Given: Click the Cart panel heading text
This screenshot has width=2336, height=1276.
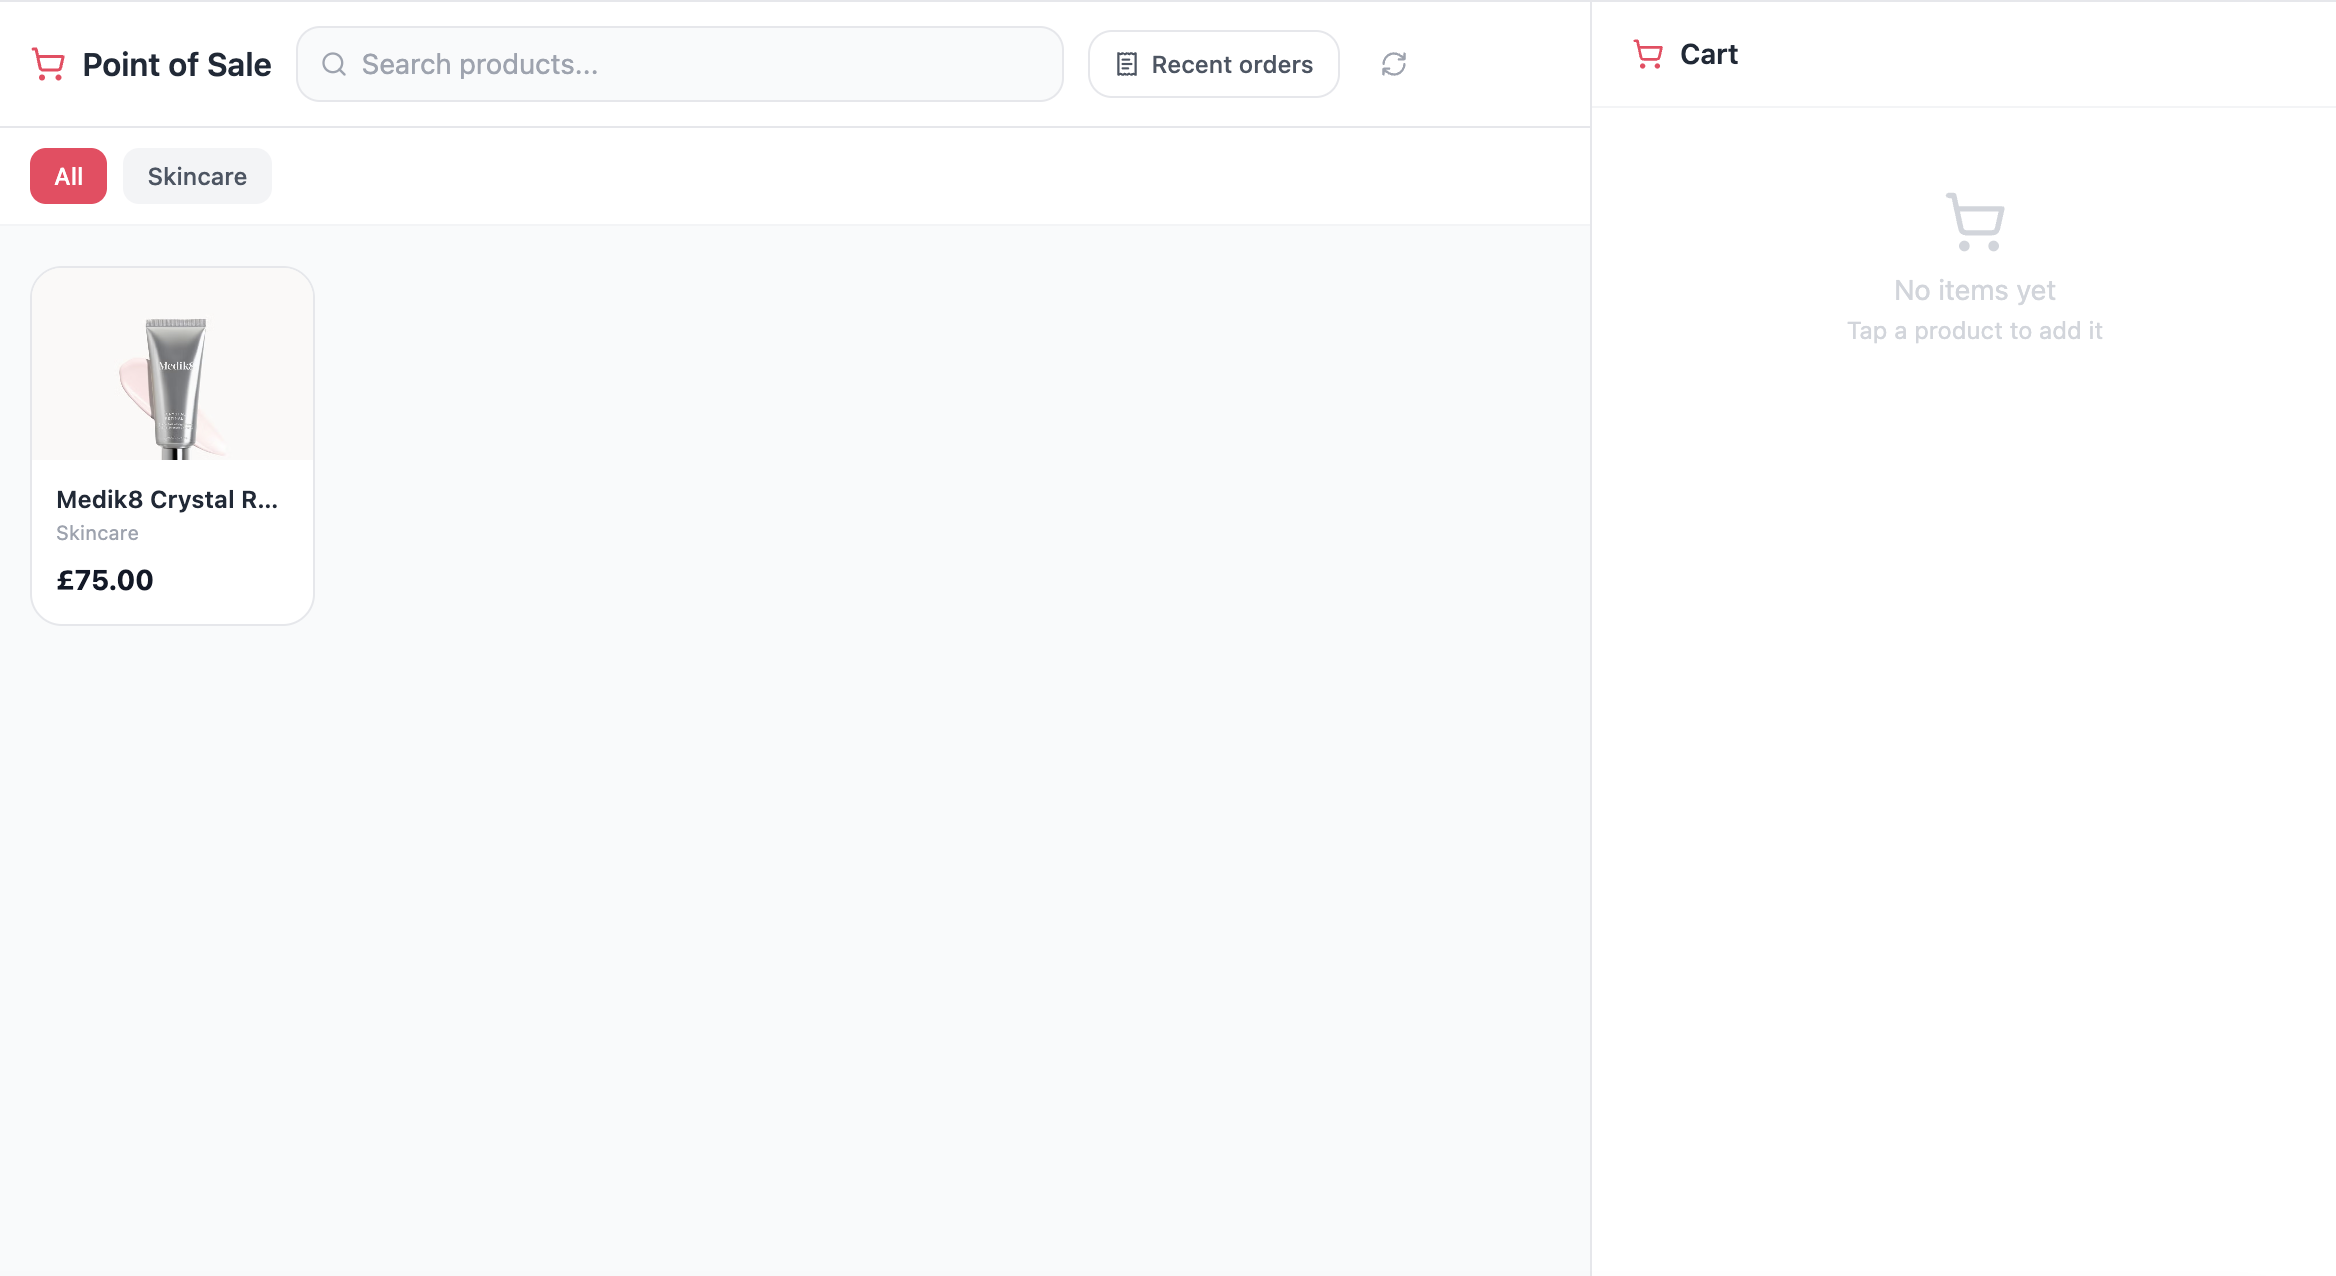Looking at the screenshot, I should tap(1709, 54).
